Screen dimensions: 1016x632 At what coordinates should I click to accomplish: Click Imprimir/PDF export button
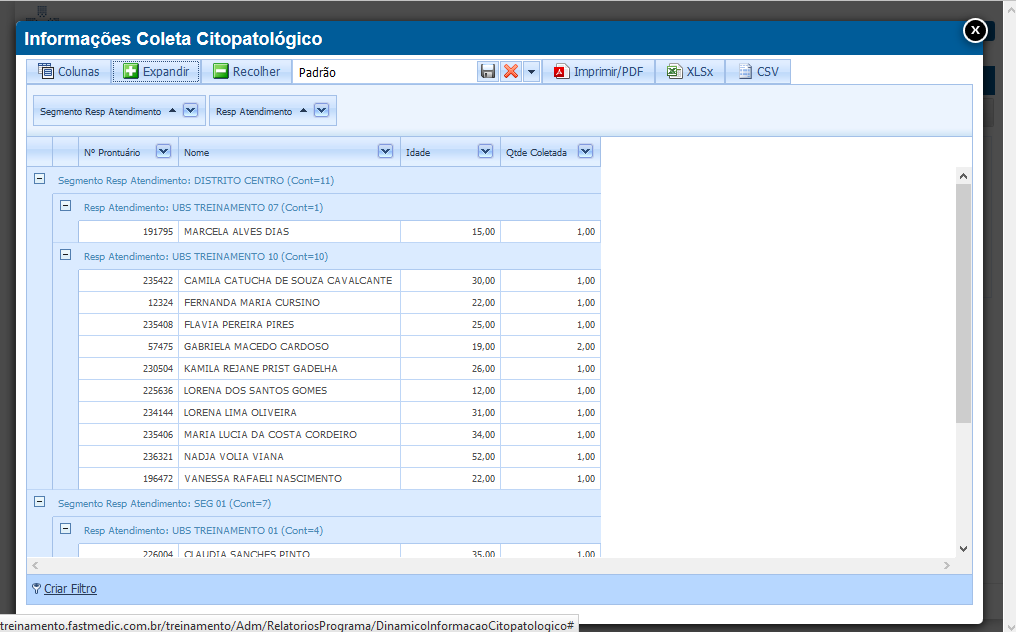click(x=599, y=71)
